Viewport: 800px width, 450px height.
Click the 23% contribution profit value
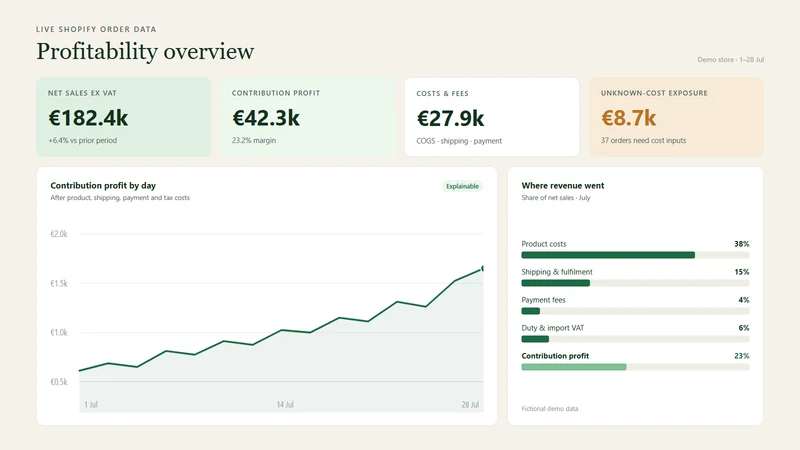tap(742, 356)
